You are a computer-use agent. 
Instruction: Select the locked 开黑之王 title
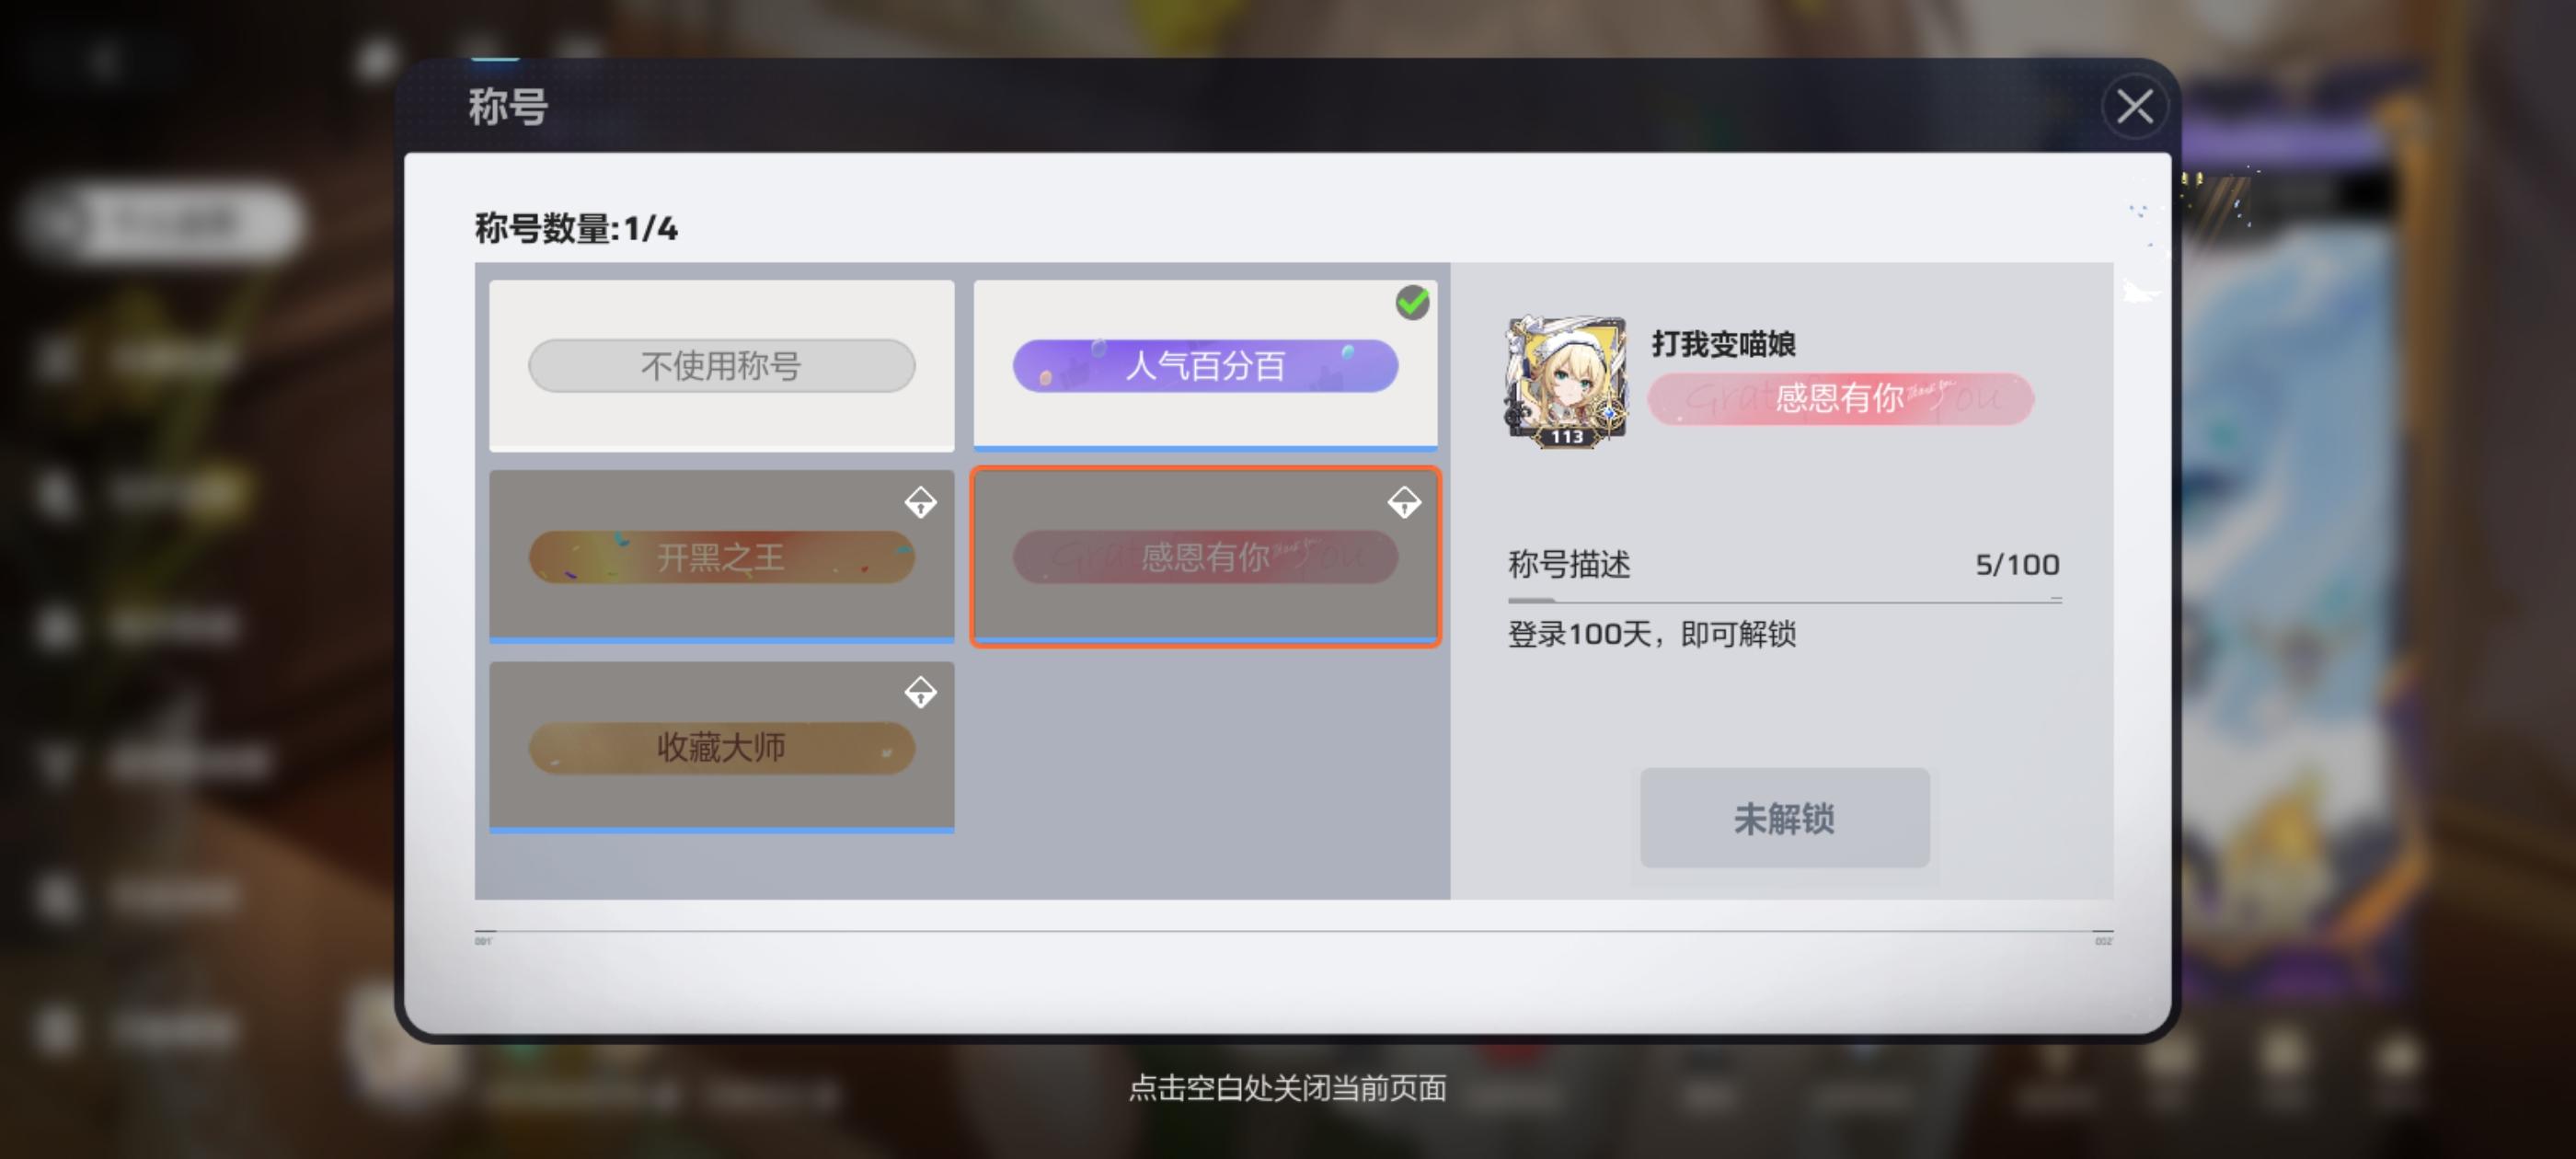pyautogui.click(x=721, y=556)
